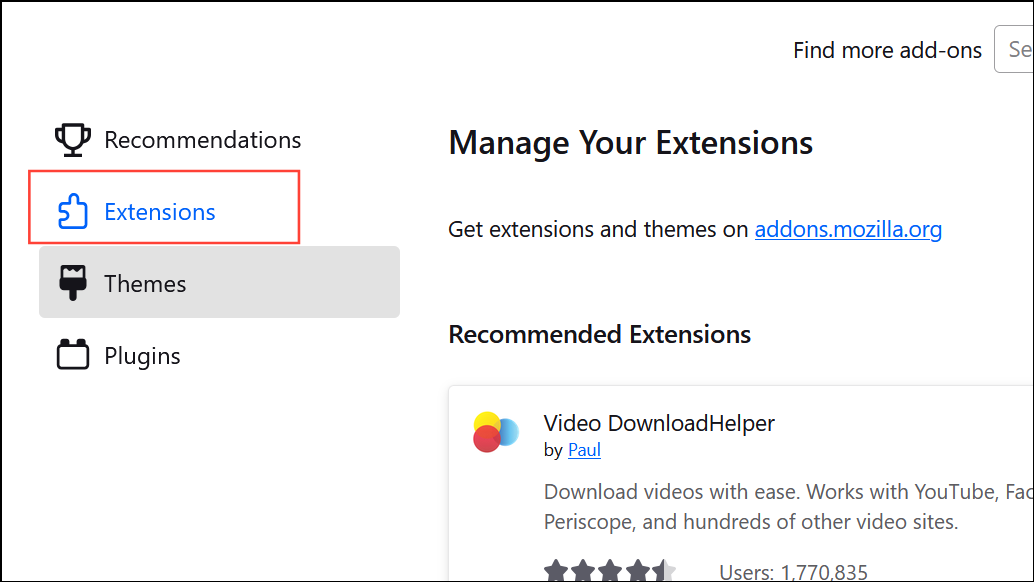Screen dimensions: 1034x582
Task: Open the Recommendations category label
Action: (x=202, y=140)
